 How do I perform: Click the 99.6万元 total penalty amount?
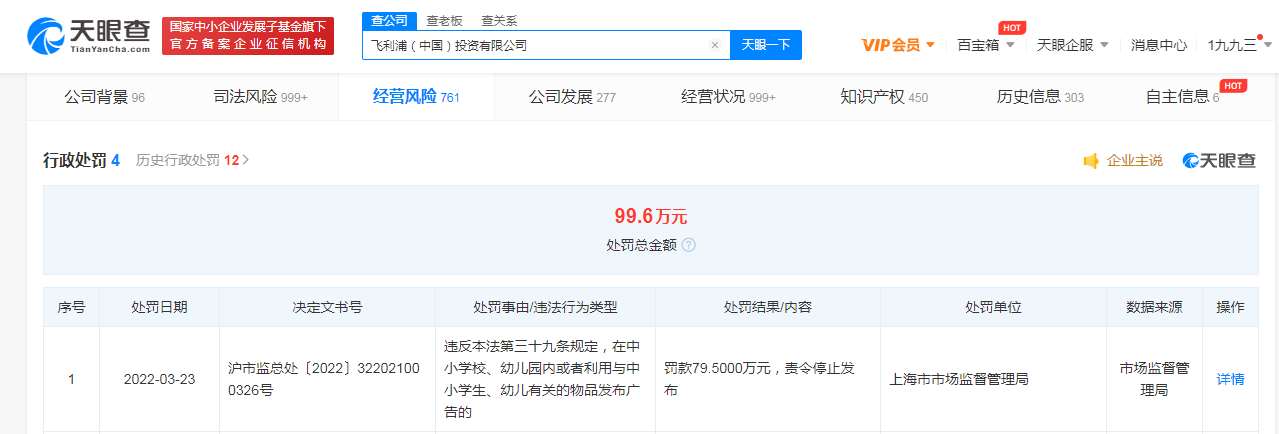point(651,216)
